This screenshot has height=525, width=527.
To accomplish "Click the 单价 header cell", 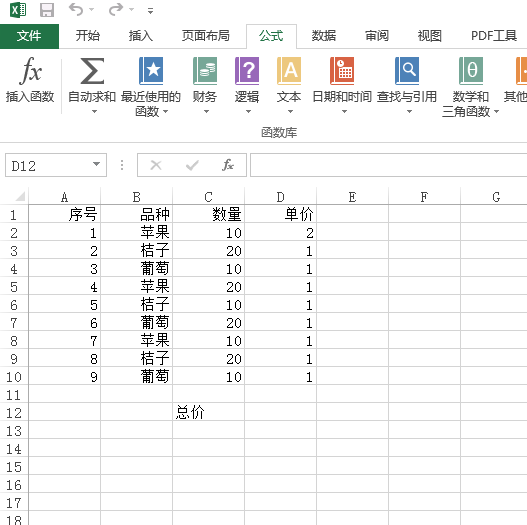I will pyautogui.click(x=280, y=214).
